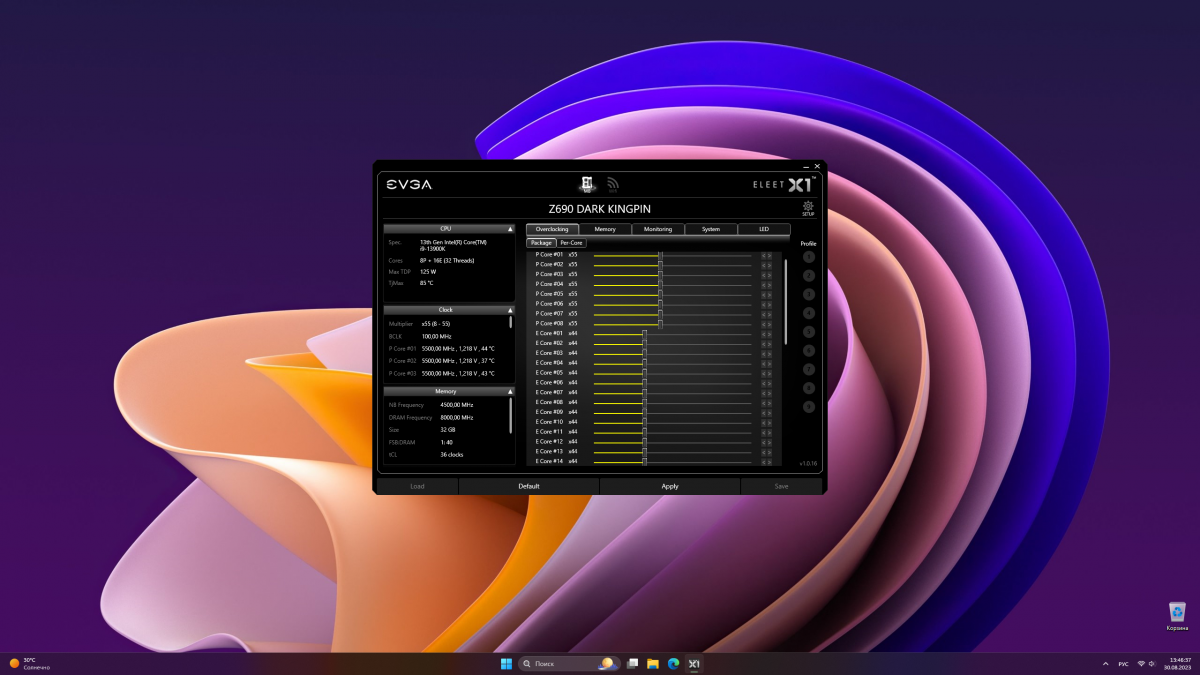This screenshot has height=675, width=1200.
Task: Select the Package sub-tab
Action: [542, 243]
